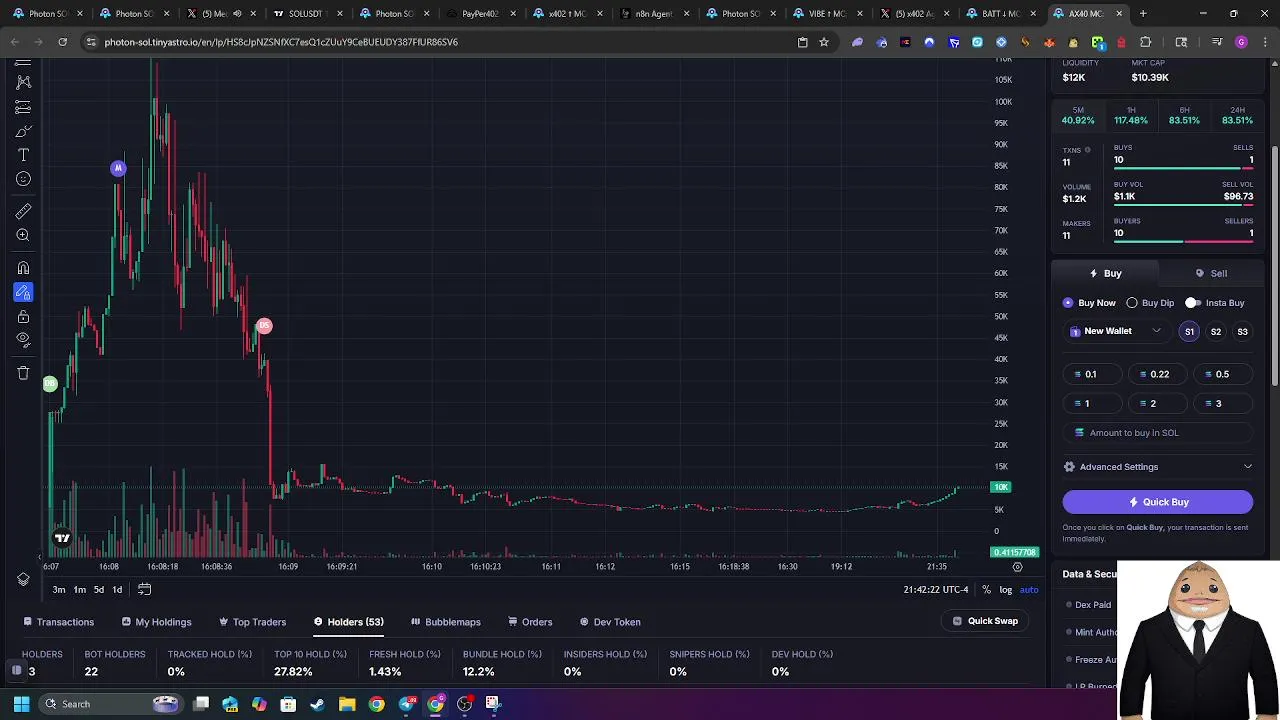This screenshot has height=720, width=1280.
Task: Pick the 3 SOL buy amount
Action: tap(1221, 404)
